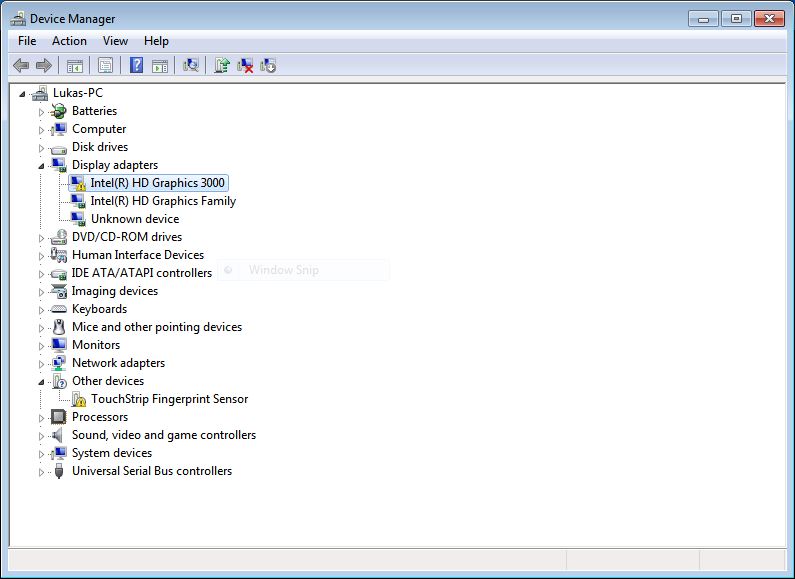Minimize the Device Manager window
The height and width of the screenshot is (579, 795).
(x=703, y=19)
